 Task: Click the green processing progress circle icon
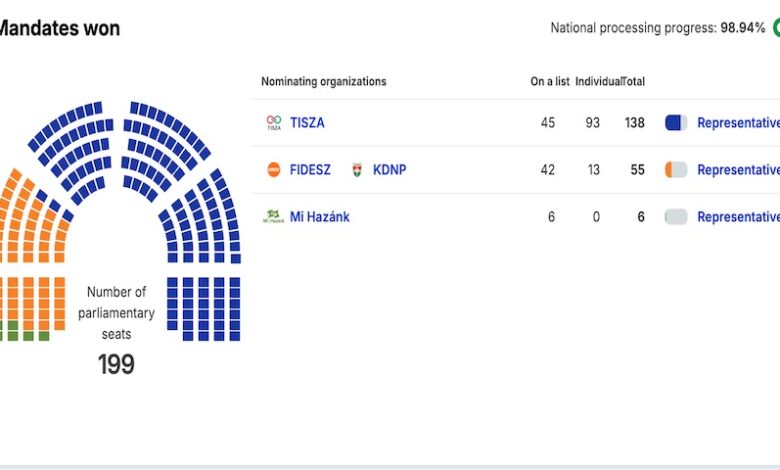coord(774,28)
